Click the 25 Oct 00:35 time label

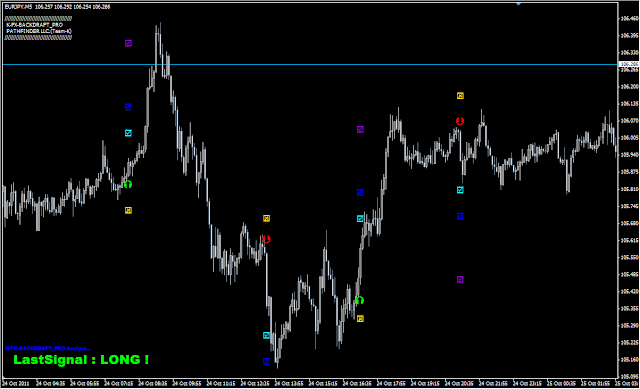562,384
